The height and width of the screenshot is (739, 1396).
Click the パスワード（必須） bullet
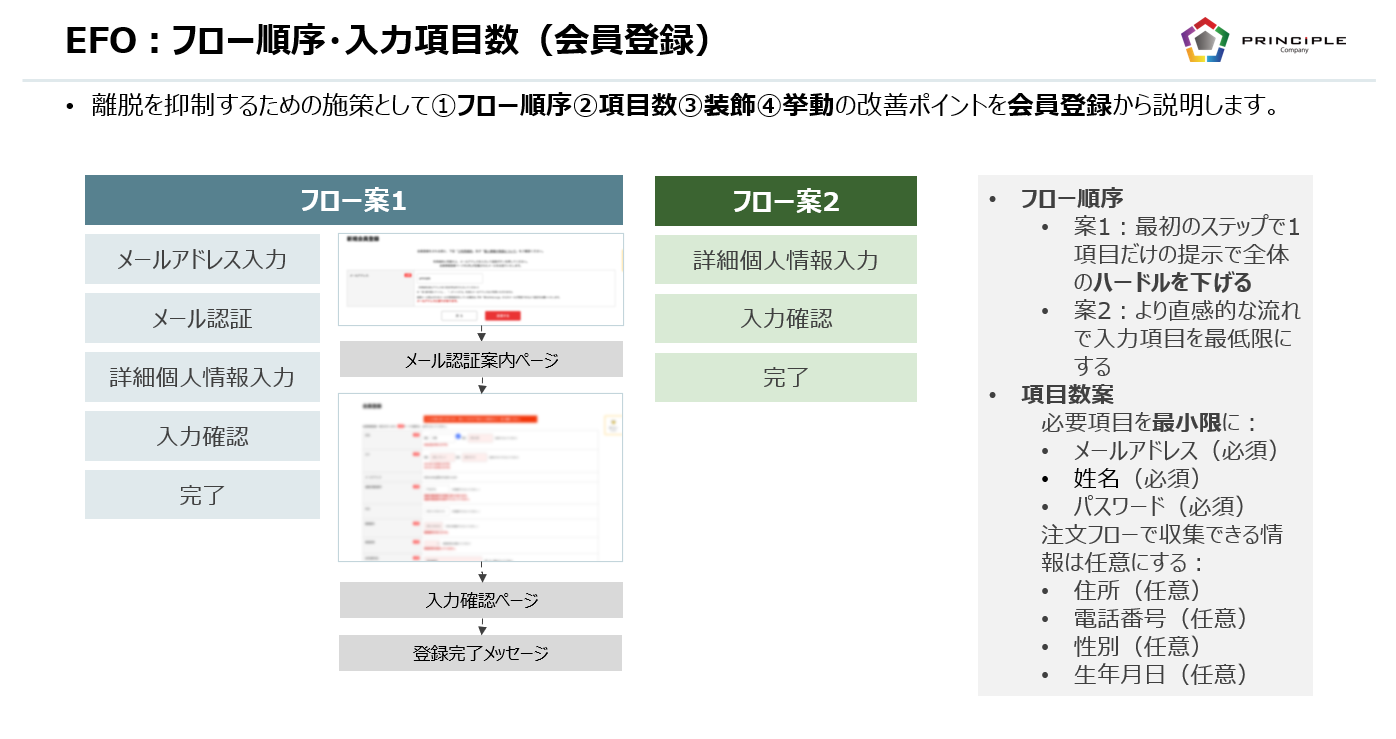pos(1159,506)
